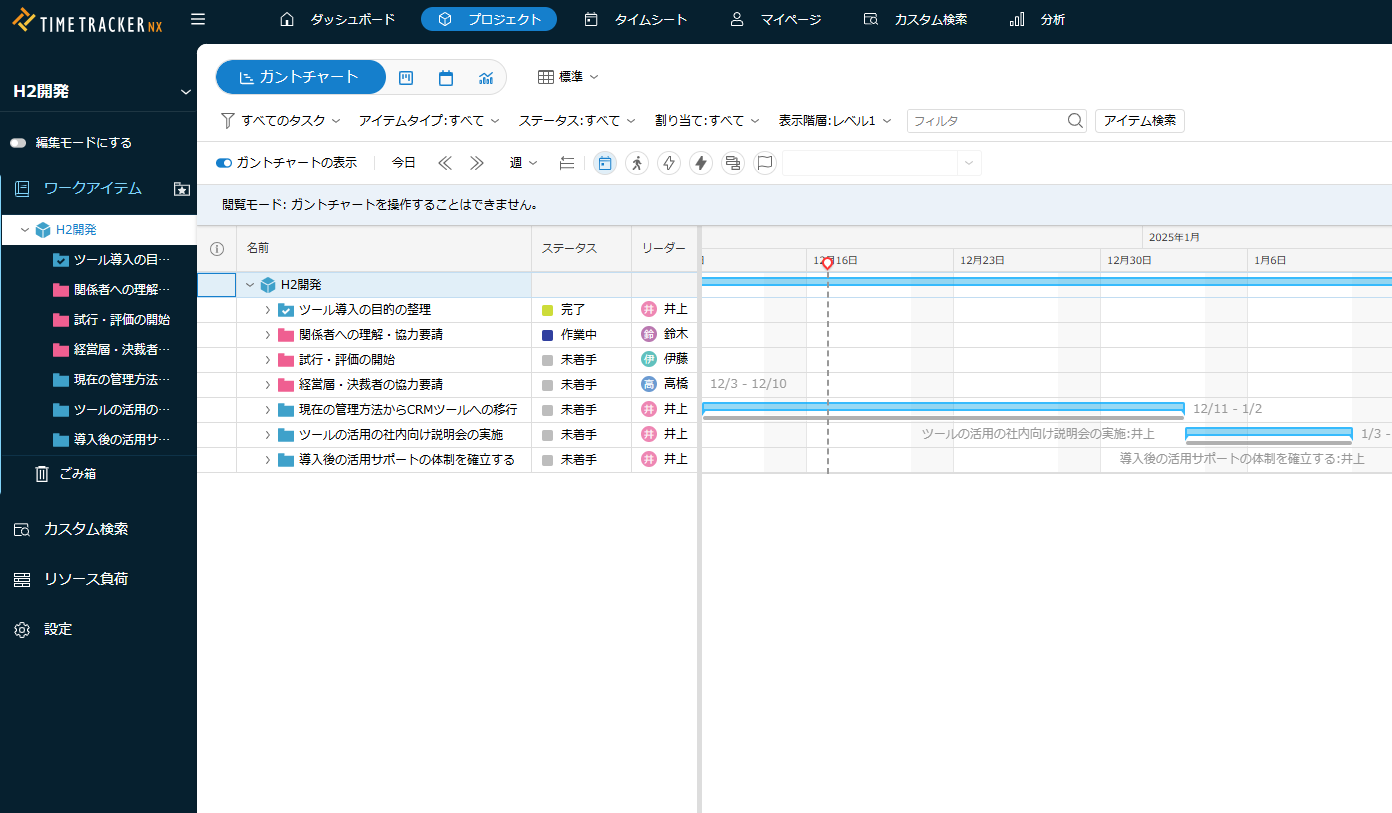Click the filled lightning bolt icon
Screen dimensions: 1392x813
point(701,163)
